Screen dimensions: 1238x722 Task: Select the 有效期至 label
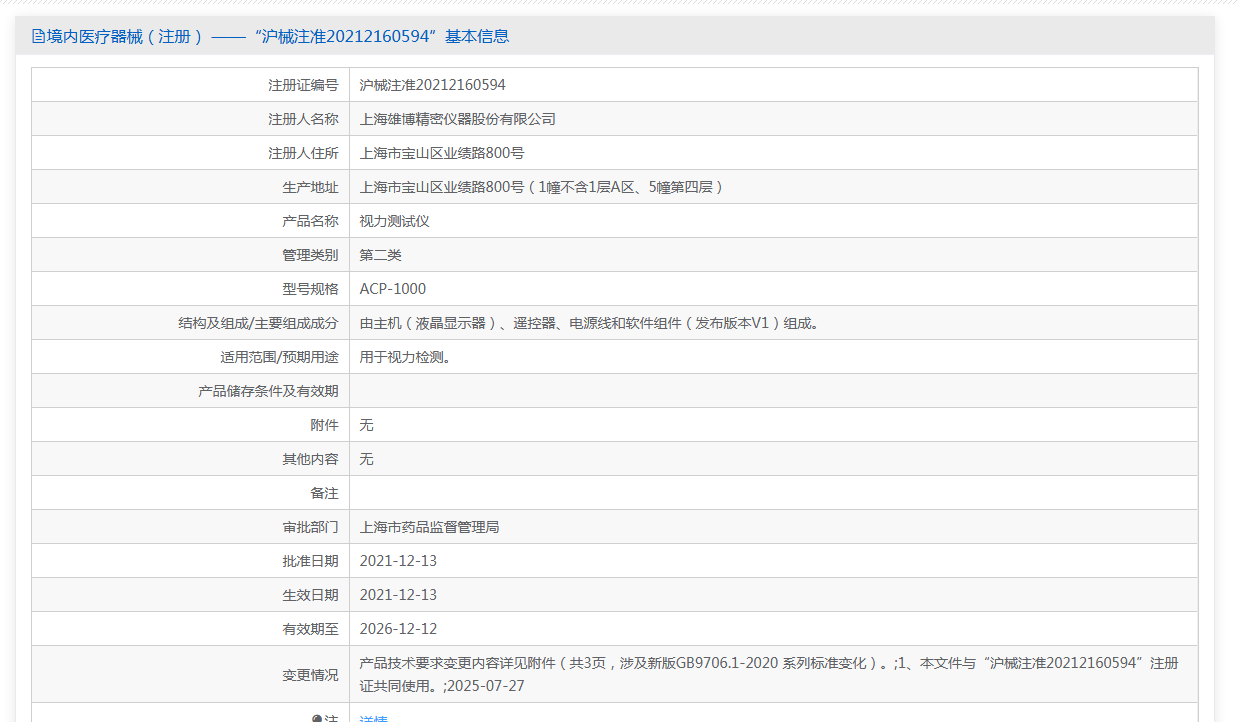pos(310,629)
